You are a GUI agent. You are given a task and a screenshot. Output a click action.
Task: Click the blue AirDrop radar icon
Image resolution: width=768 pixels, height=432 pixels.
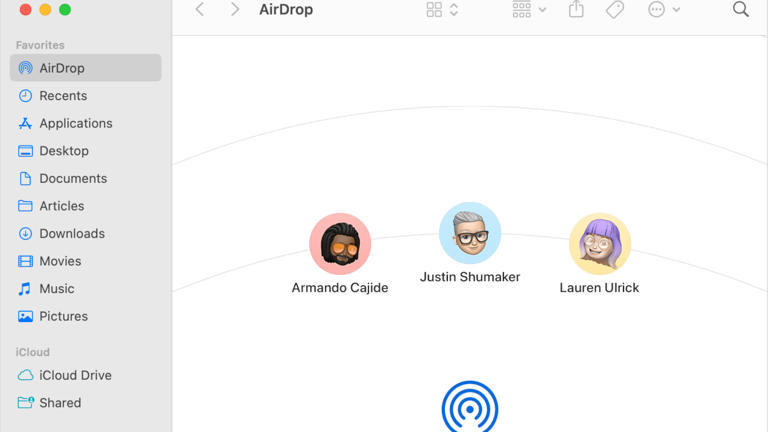(470, 407)
